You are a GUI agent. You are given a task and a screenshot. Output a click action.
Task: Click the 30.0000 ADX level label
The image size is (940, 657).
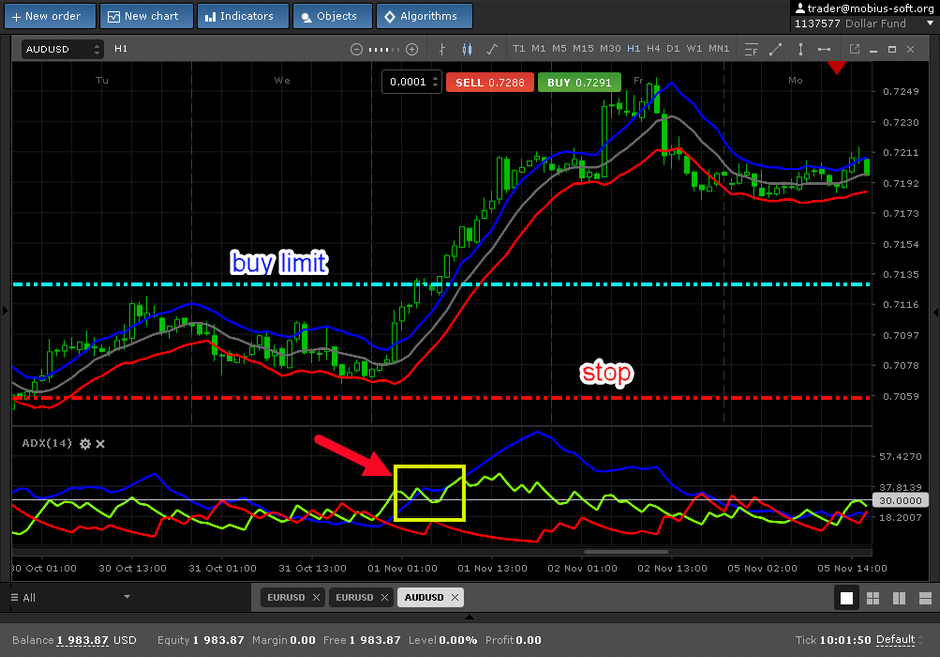[x=900, y=500]
